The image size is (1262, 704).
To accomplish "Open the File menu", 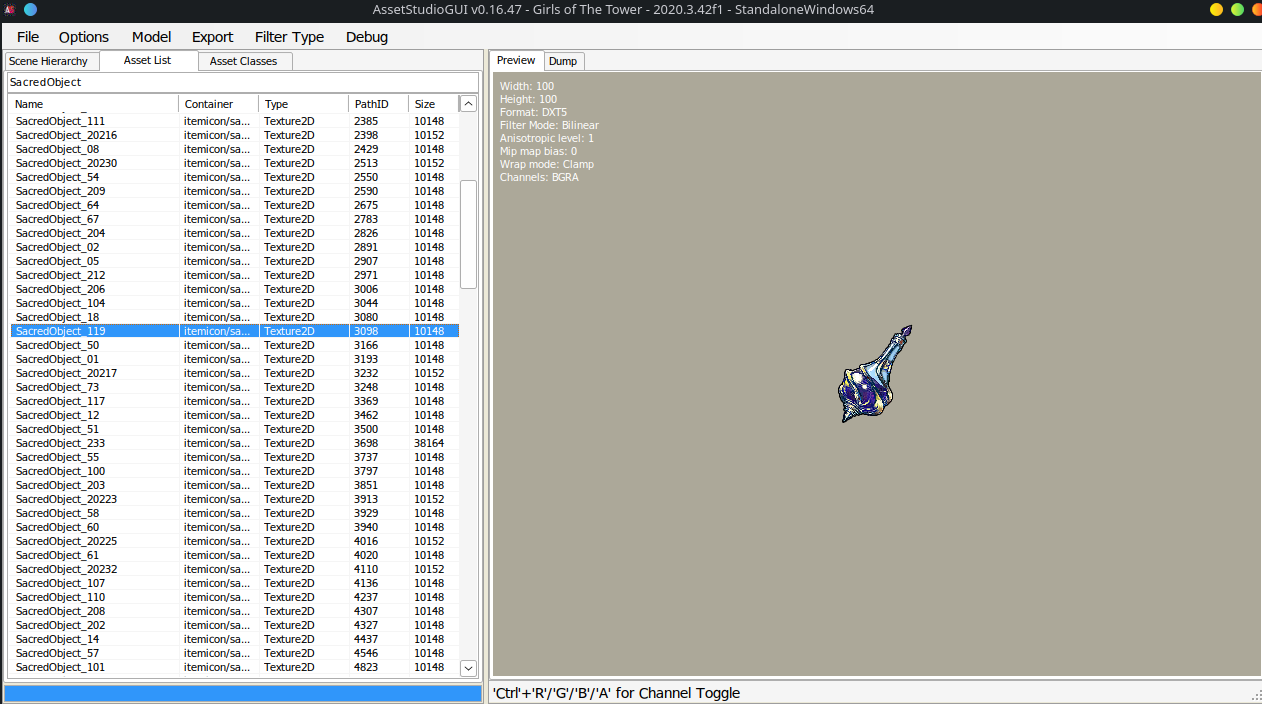I will coord(28,37).
